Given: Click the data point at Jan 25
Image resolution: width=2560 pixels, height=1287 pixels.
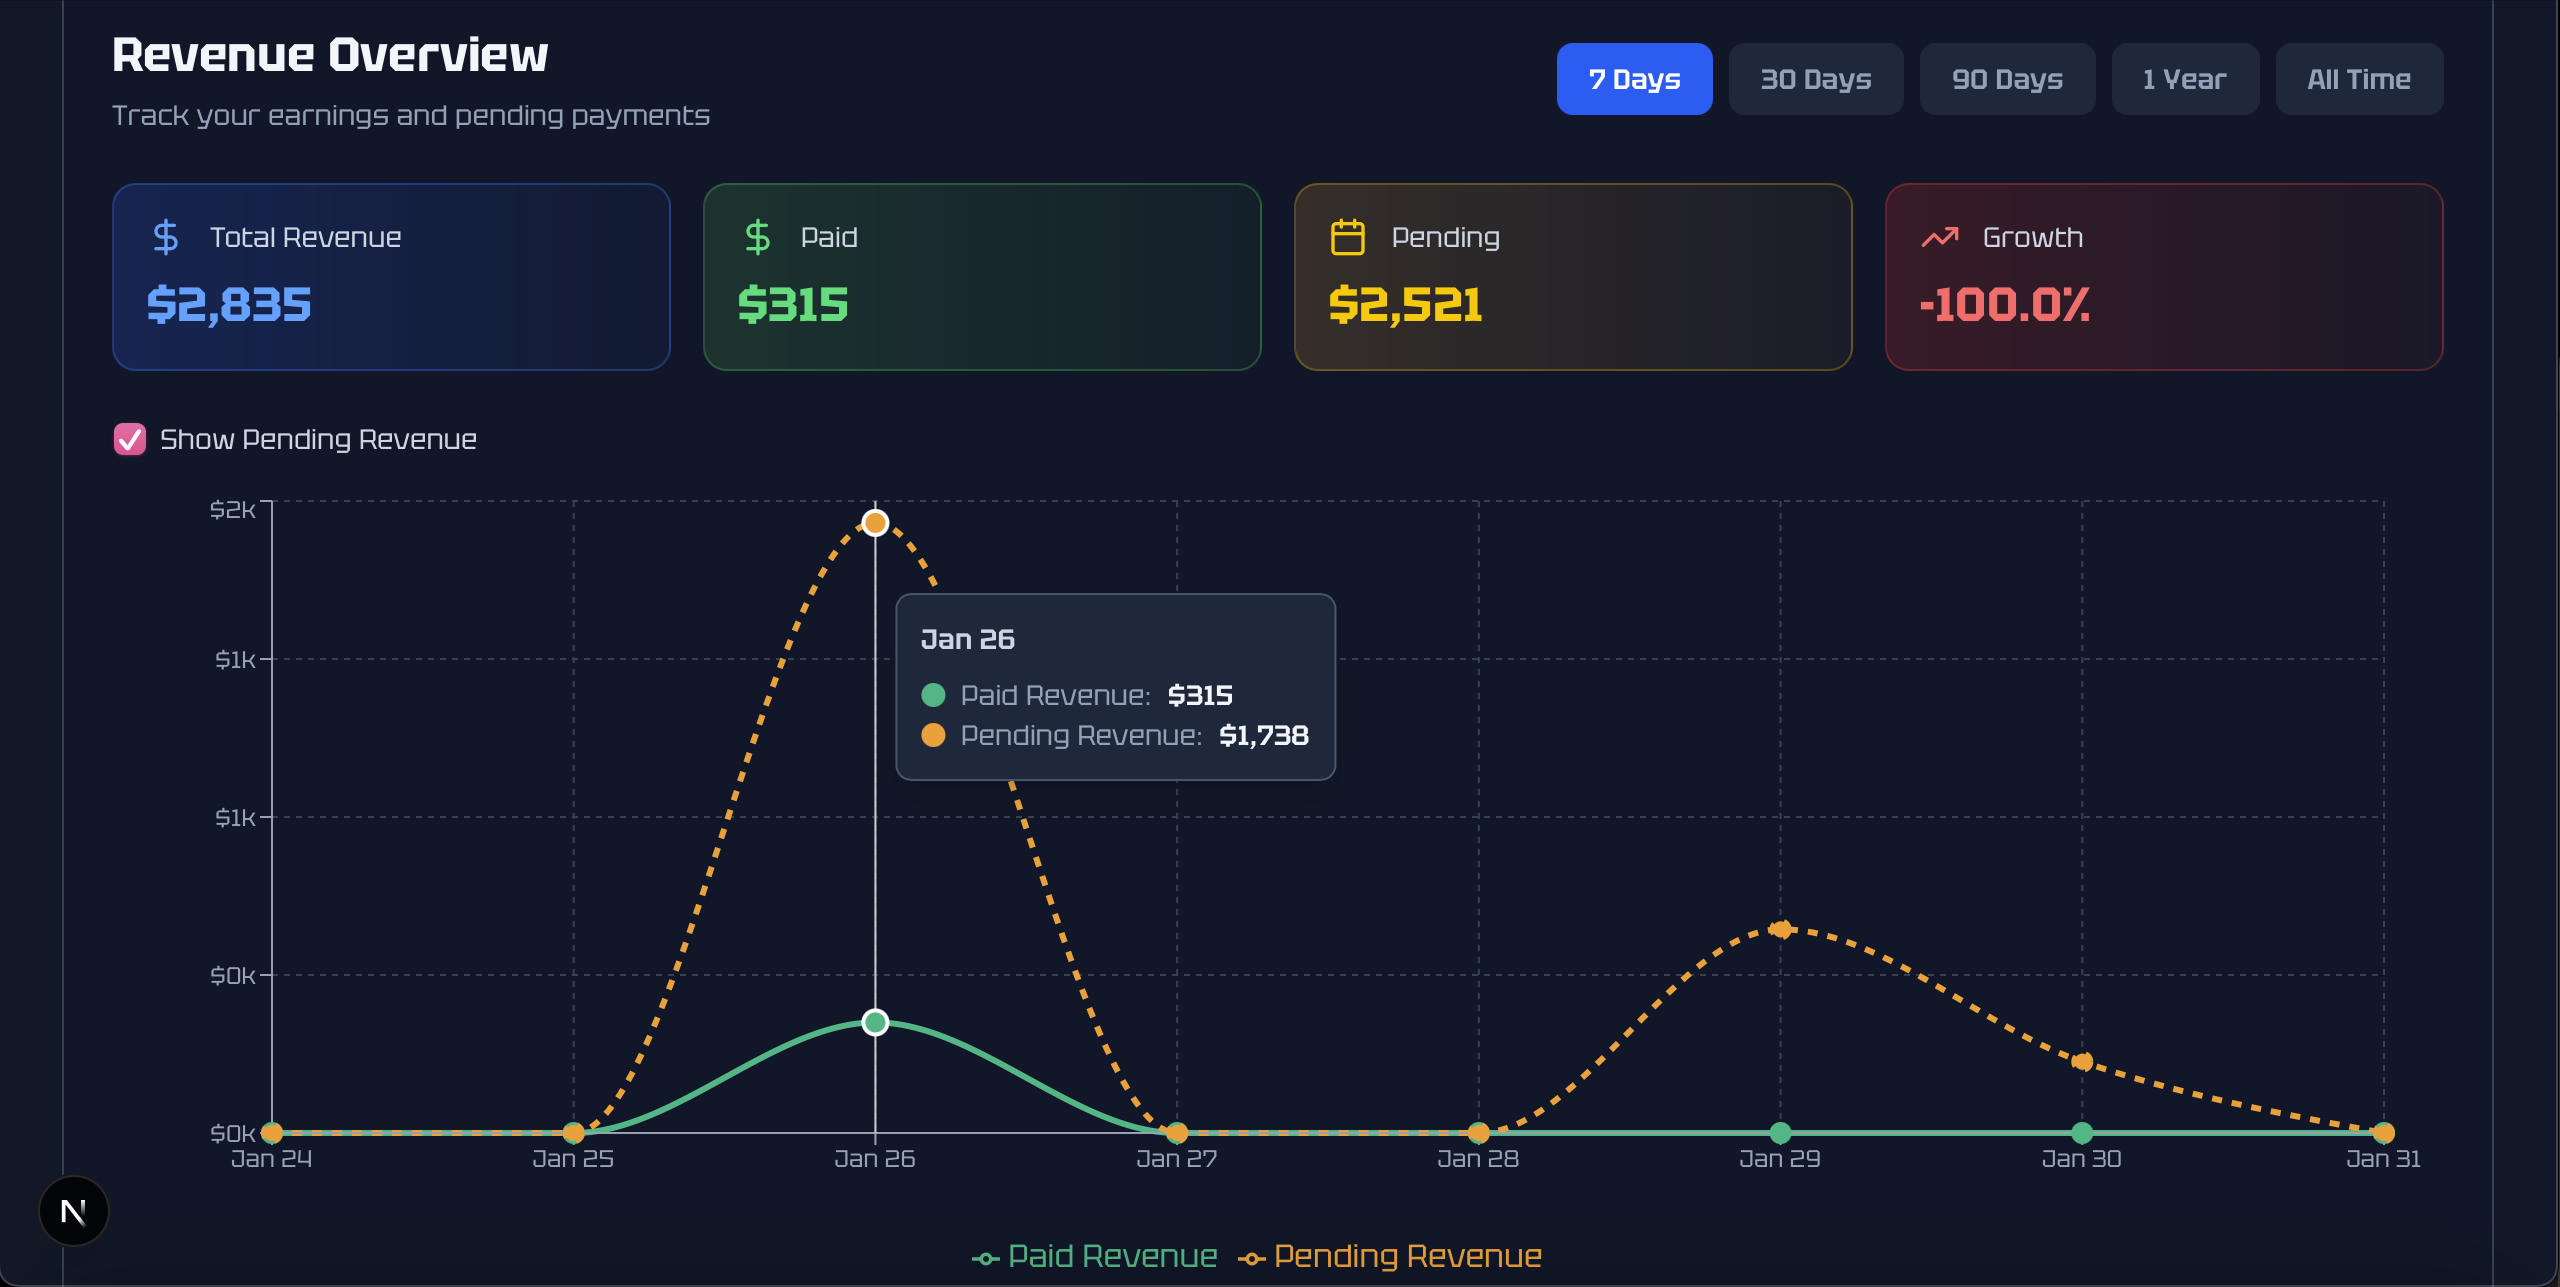Looking at the screenshot, I should [573, 1133].
